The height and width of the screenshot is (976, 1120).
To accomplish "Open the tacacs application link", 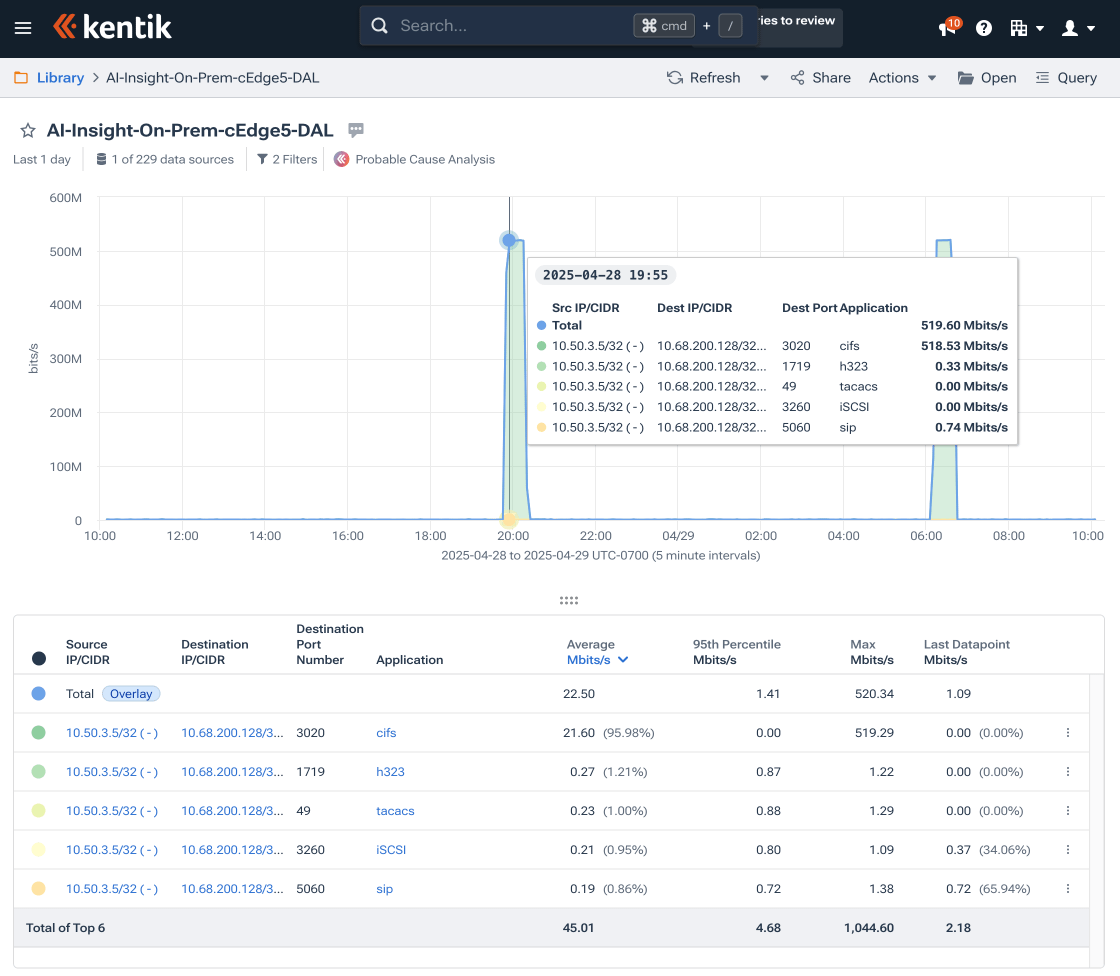I will click(395, 811).
